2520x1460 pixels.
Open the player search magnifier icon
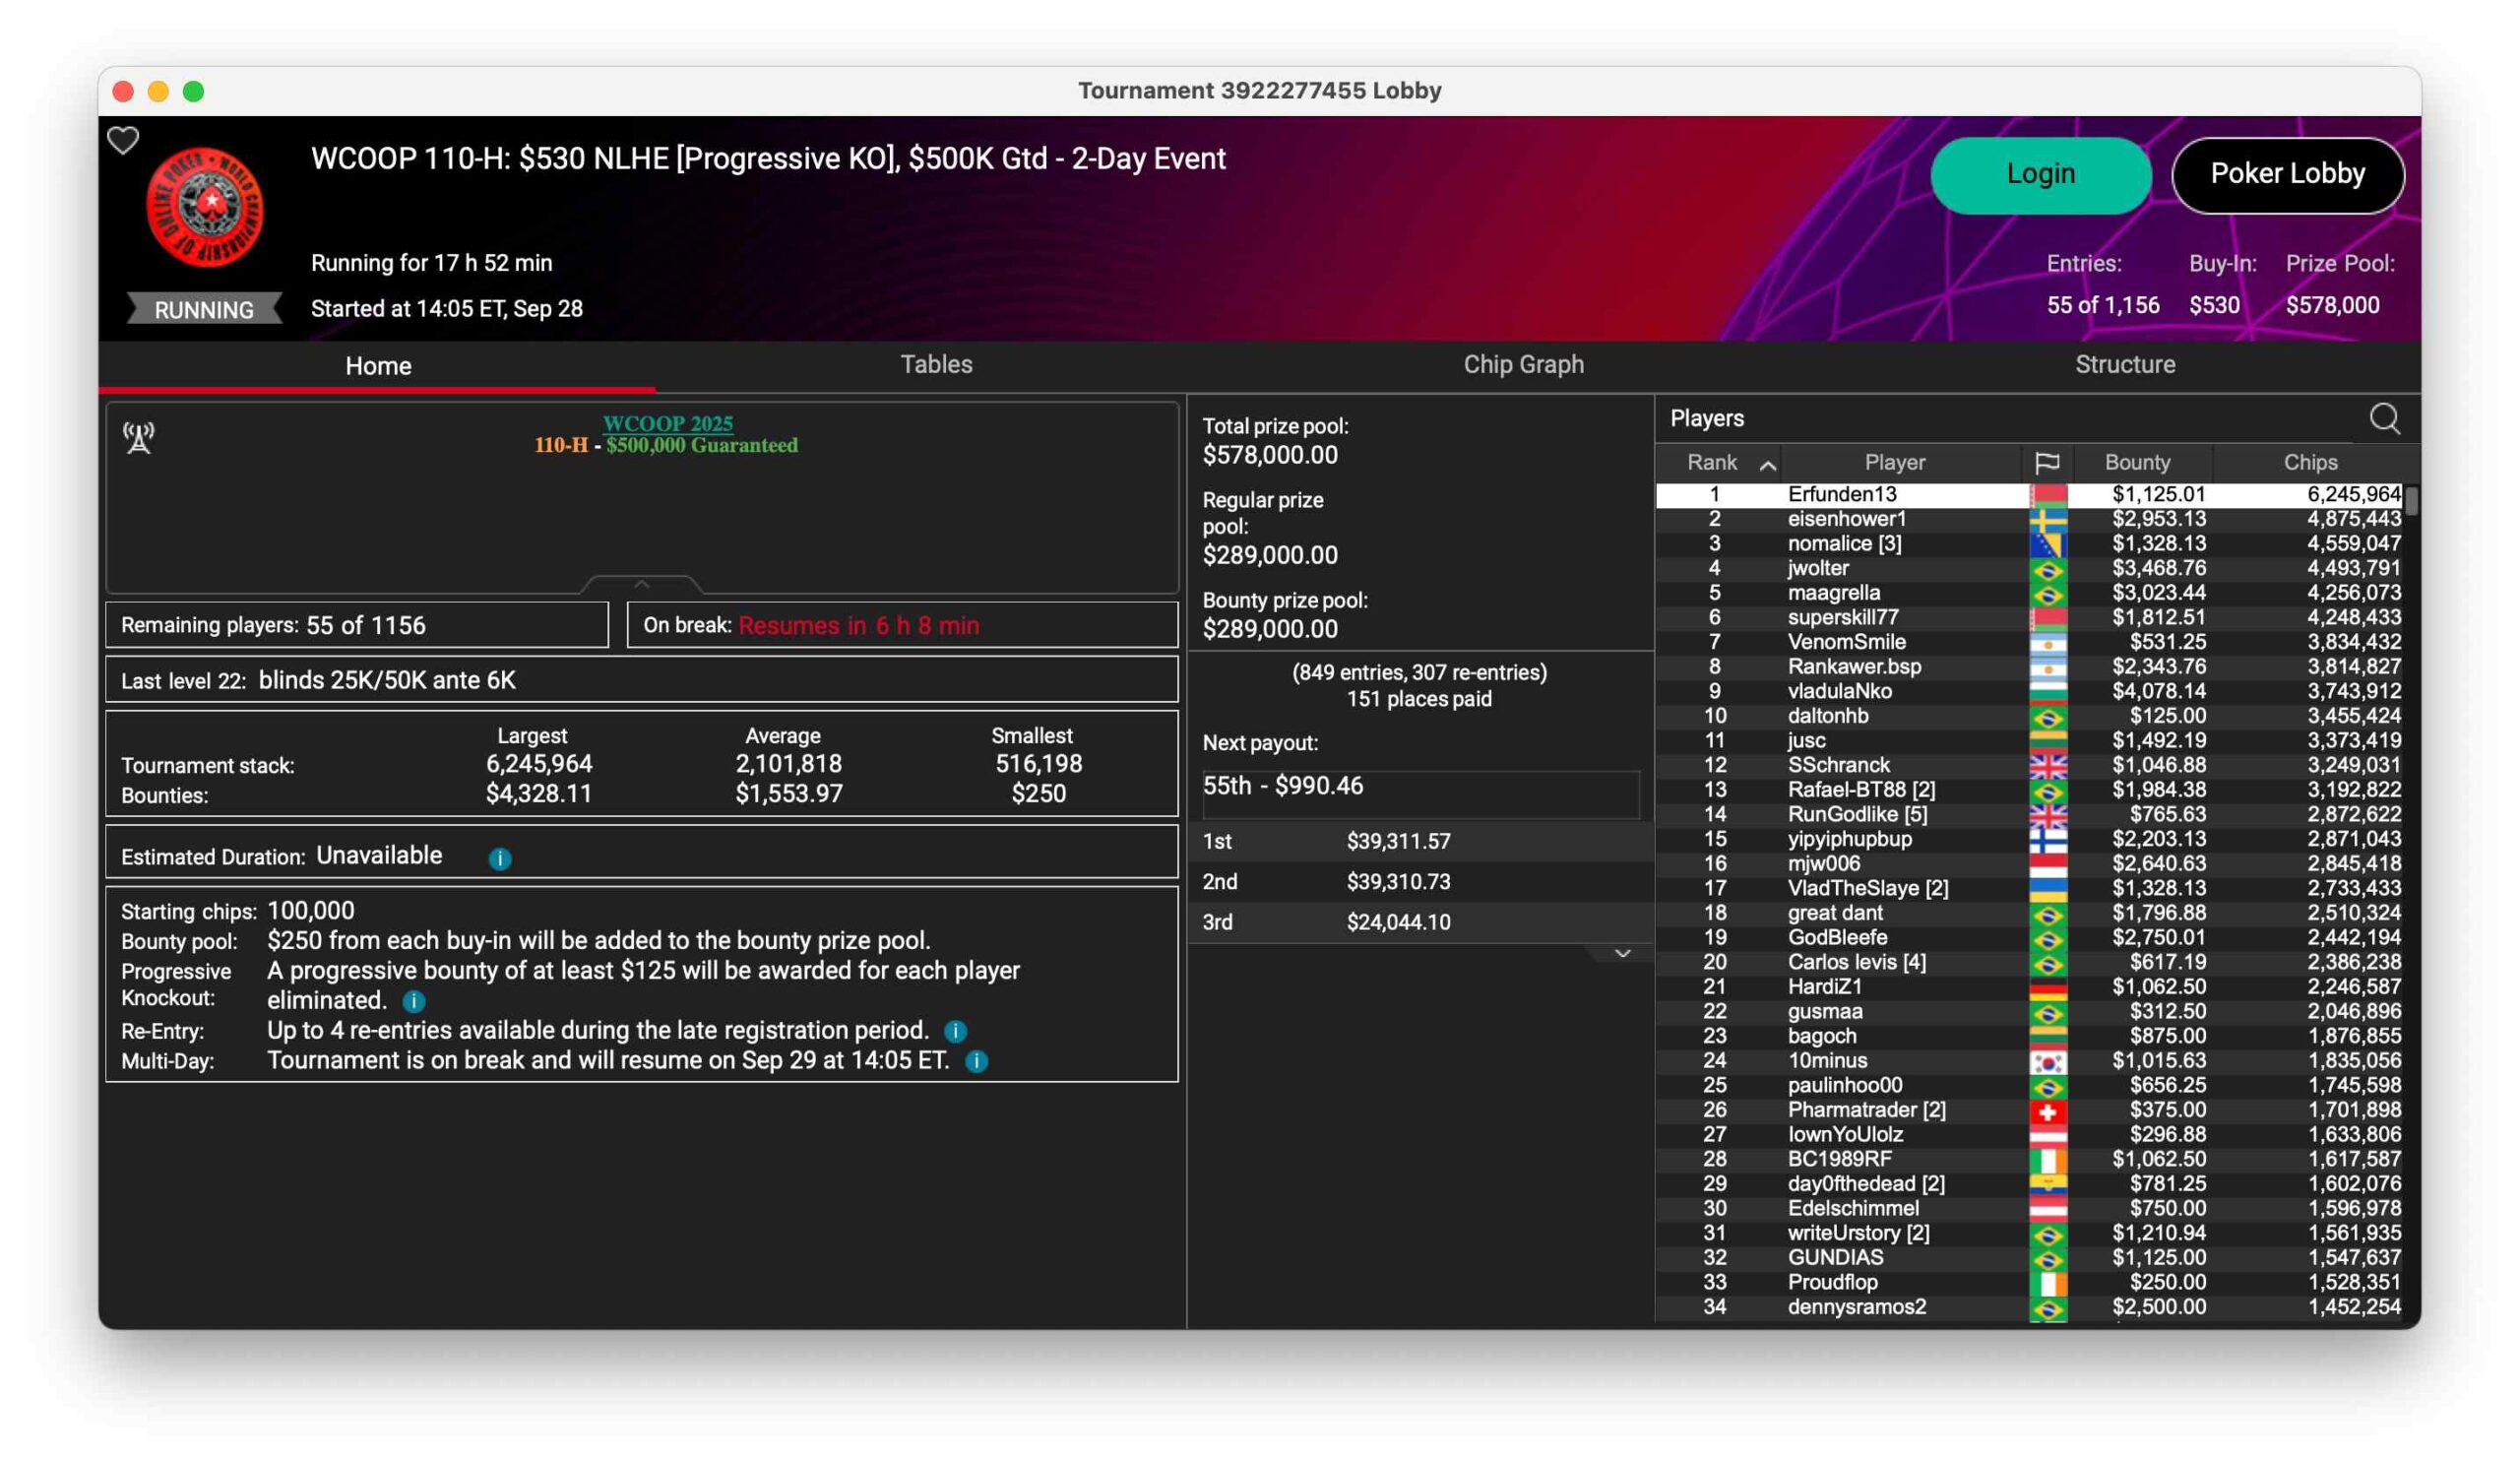(2384, 419)
